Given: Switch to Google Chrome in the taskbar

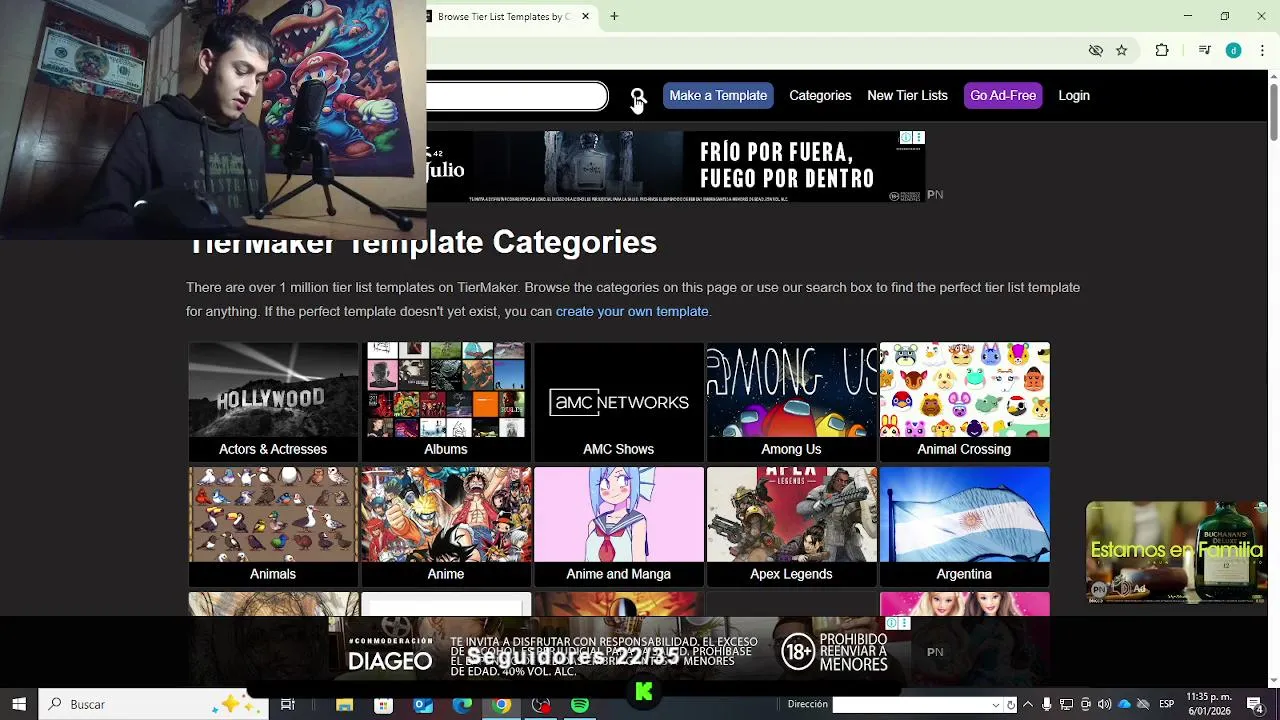Looking at the screenshot, I should (x=501, y=705).
